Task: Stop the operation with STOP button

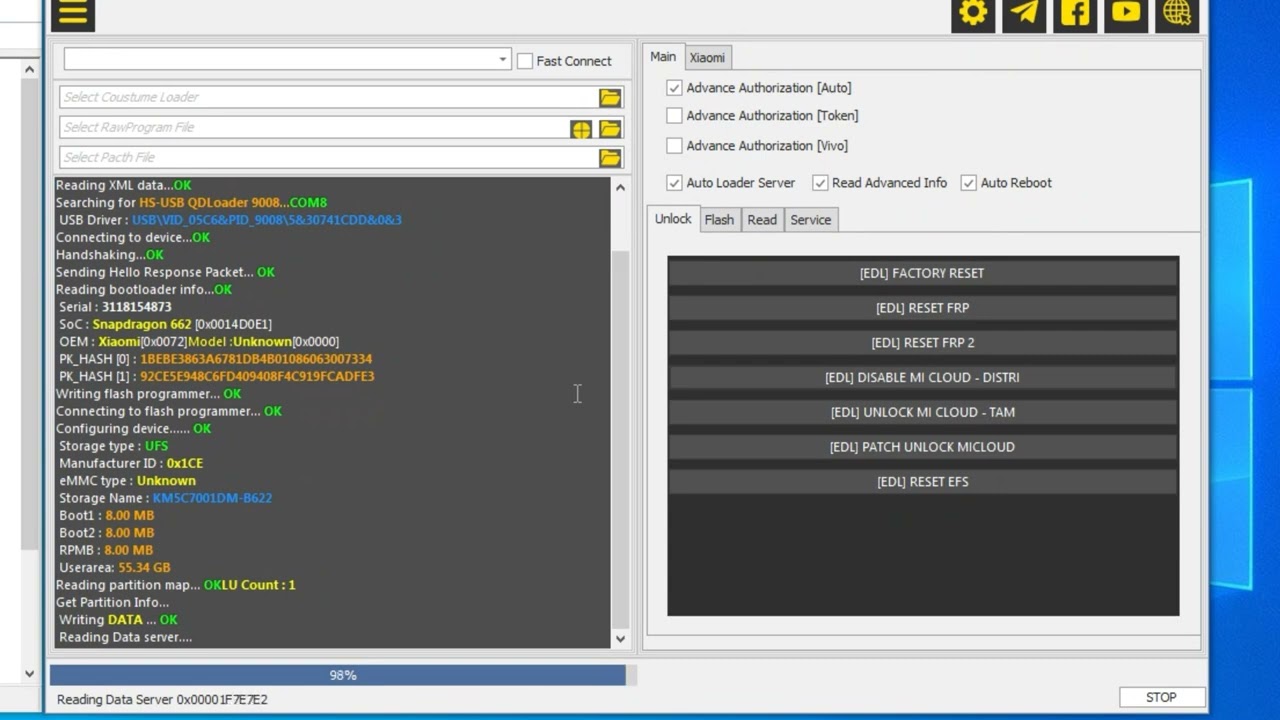Action: click(x=1161, y=698)
